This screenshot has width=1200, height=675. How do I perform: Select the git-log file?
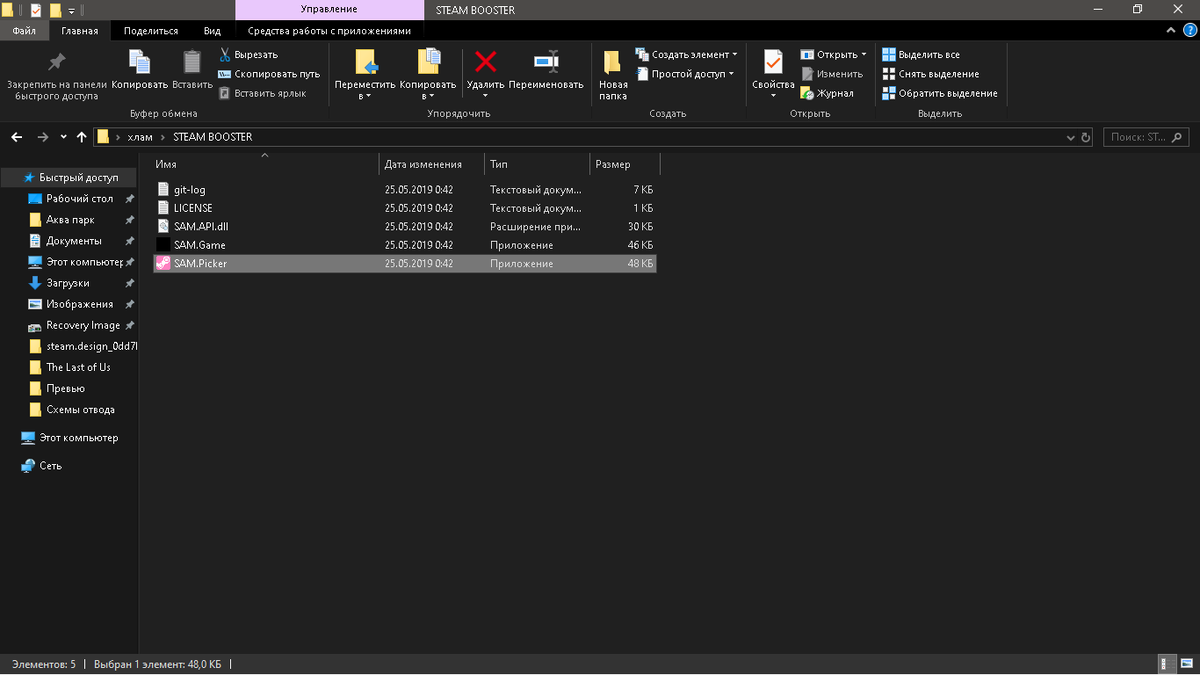(x=405, y=190)
